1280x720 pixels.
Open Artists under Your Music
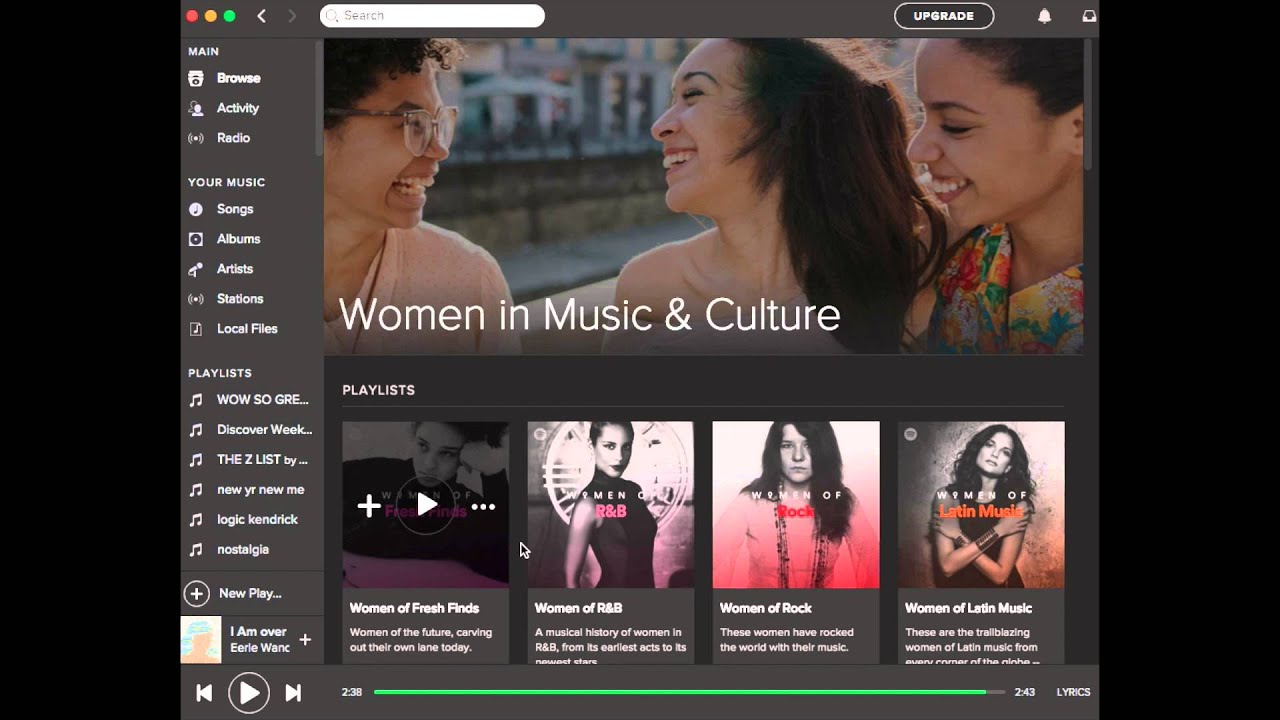tap(235, 269)
